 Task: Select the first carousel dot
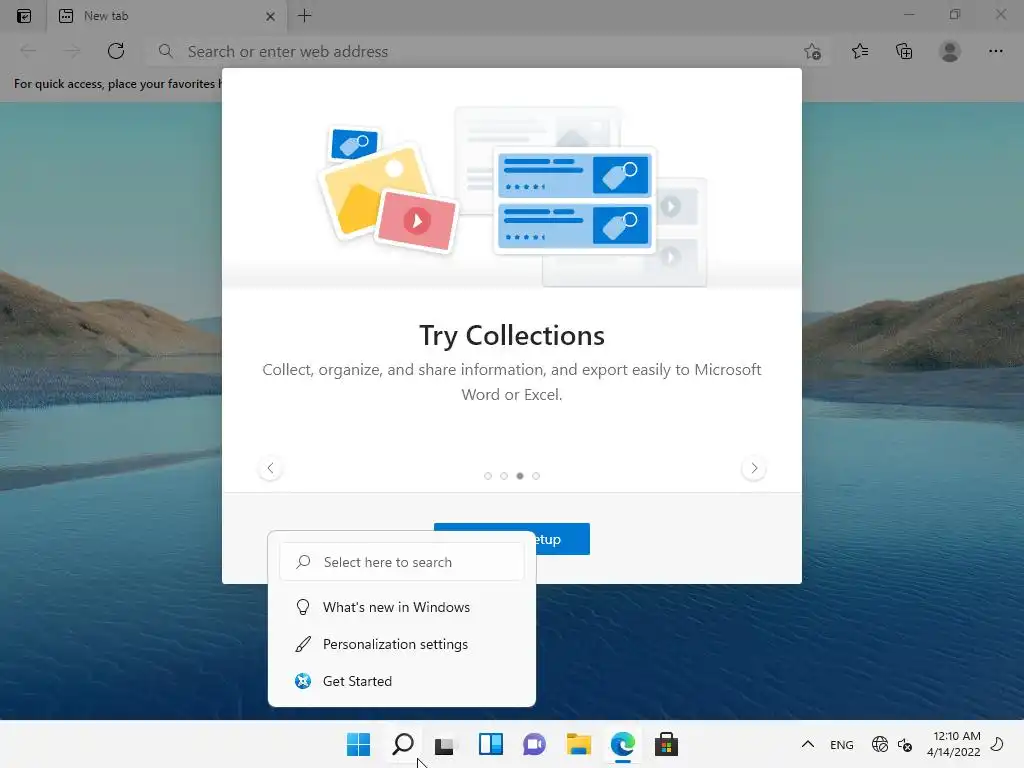pos(488,476)
